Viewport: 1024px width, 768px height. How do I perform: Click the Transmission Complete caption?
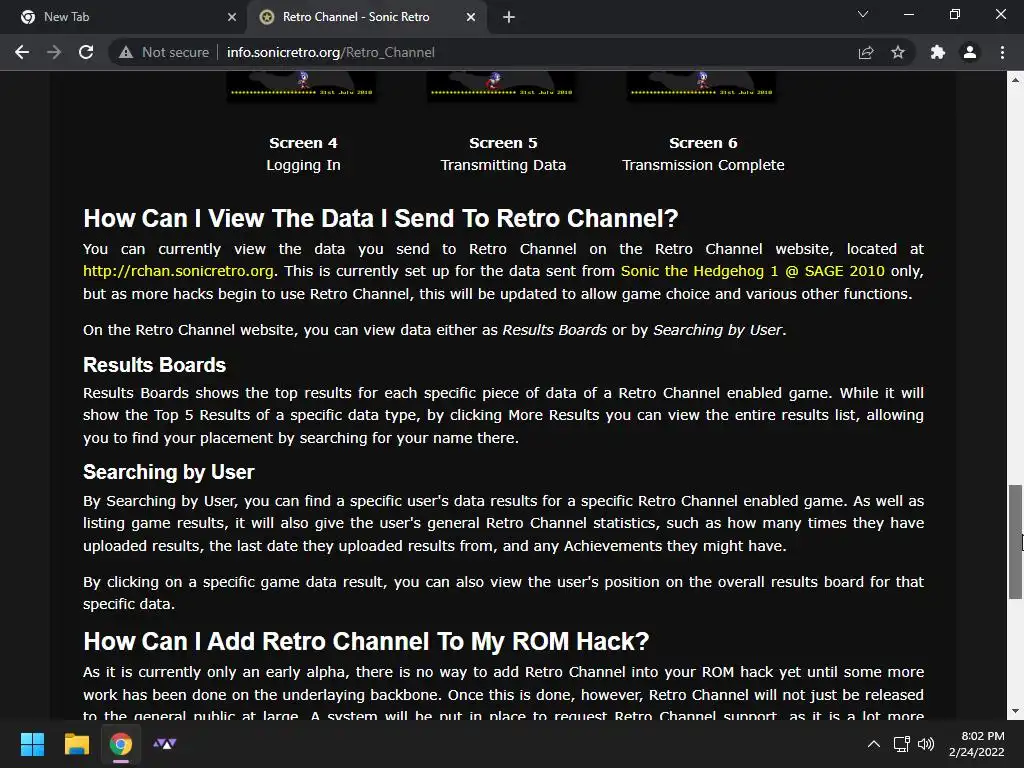click(x=703, y=165)
